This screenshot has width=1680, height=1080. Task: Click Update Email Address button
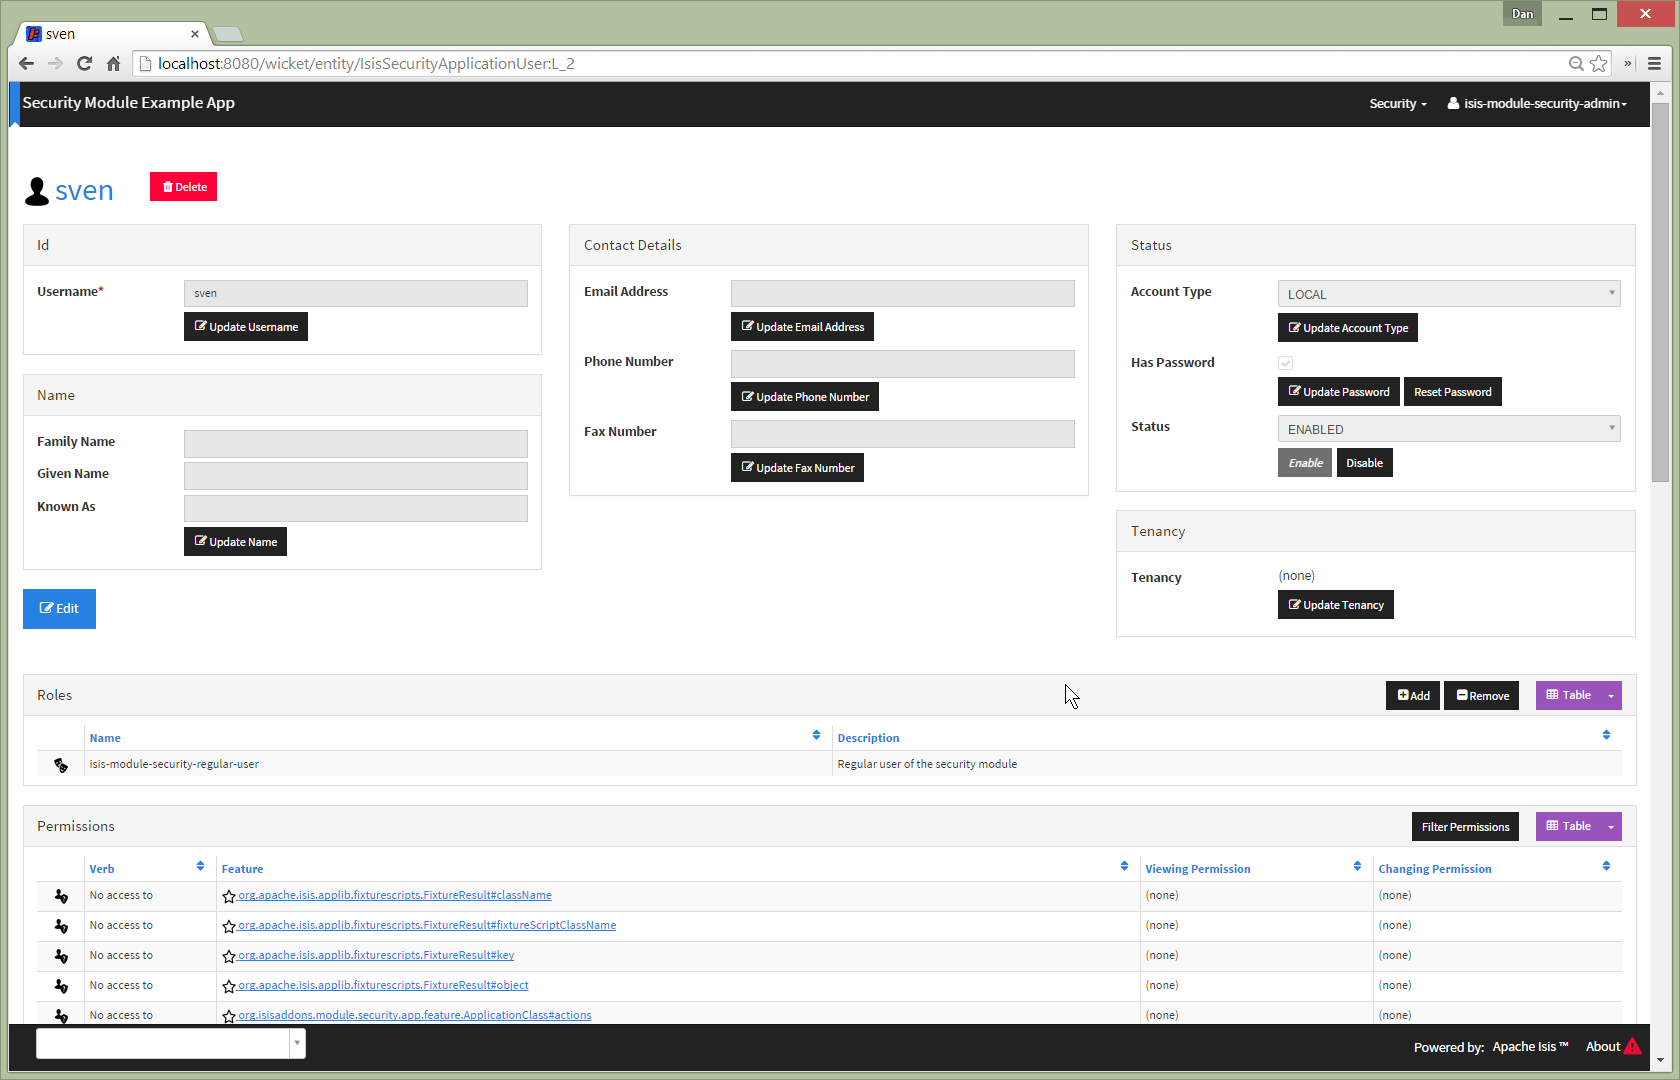pos(802,327)
